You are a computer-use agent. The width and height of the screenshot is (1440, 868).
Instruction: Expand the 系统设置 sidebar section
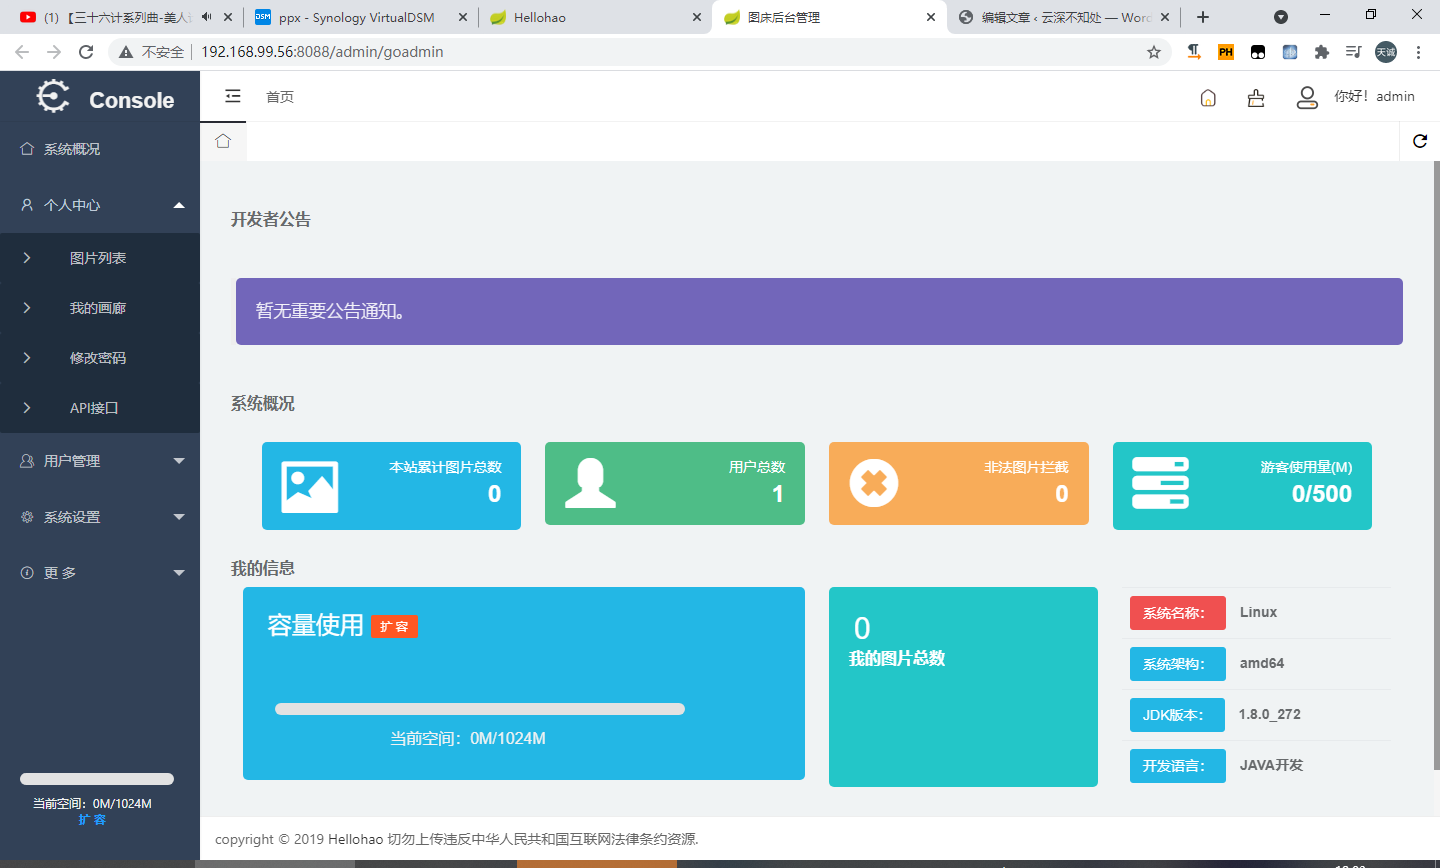100,517
